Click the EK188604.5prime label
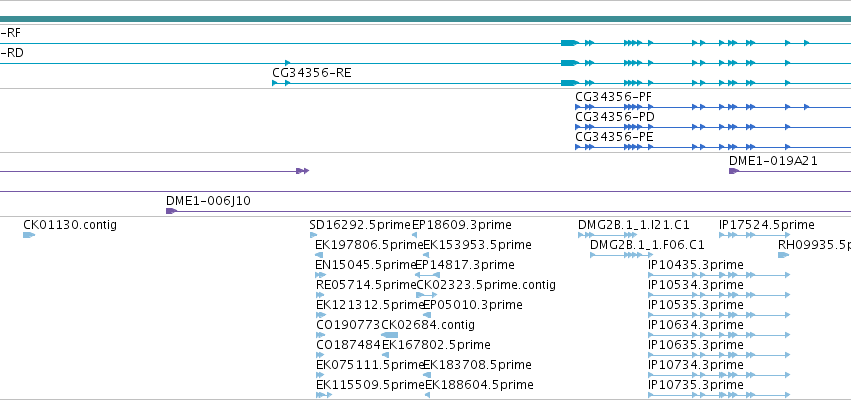This screenshot has width=851, height=400. (x=479, y=385)
